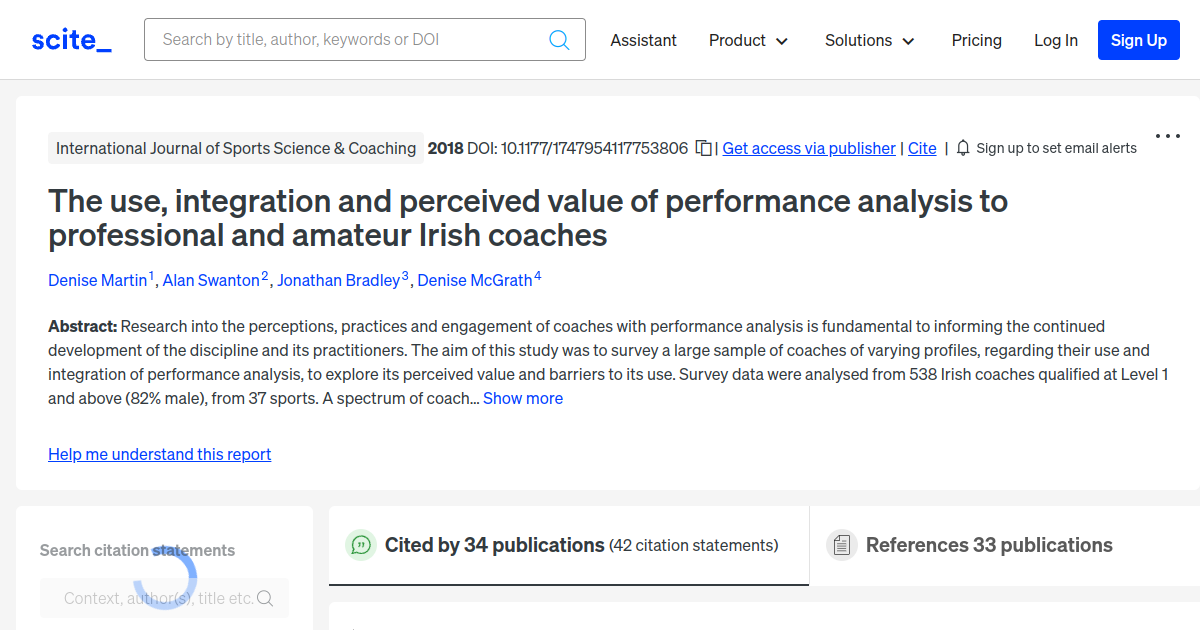Click the citation statements search magnifier

264,597
